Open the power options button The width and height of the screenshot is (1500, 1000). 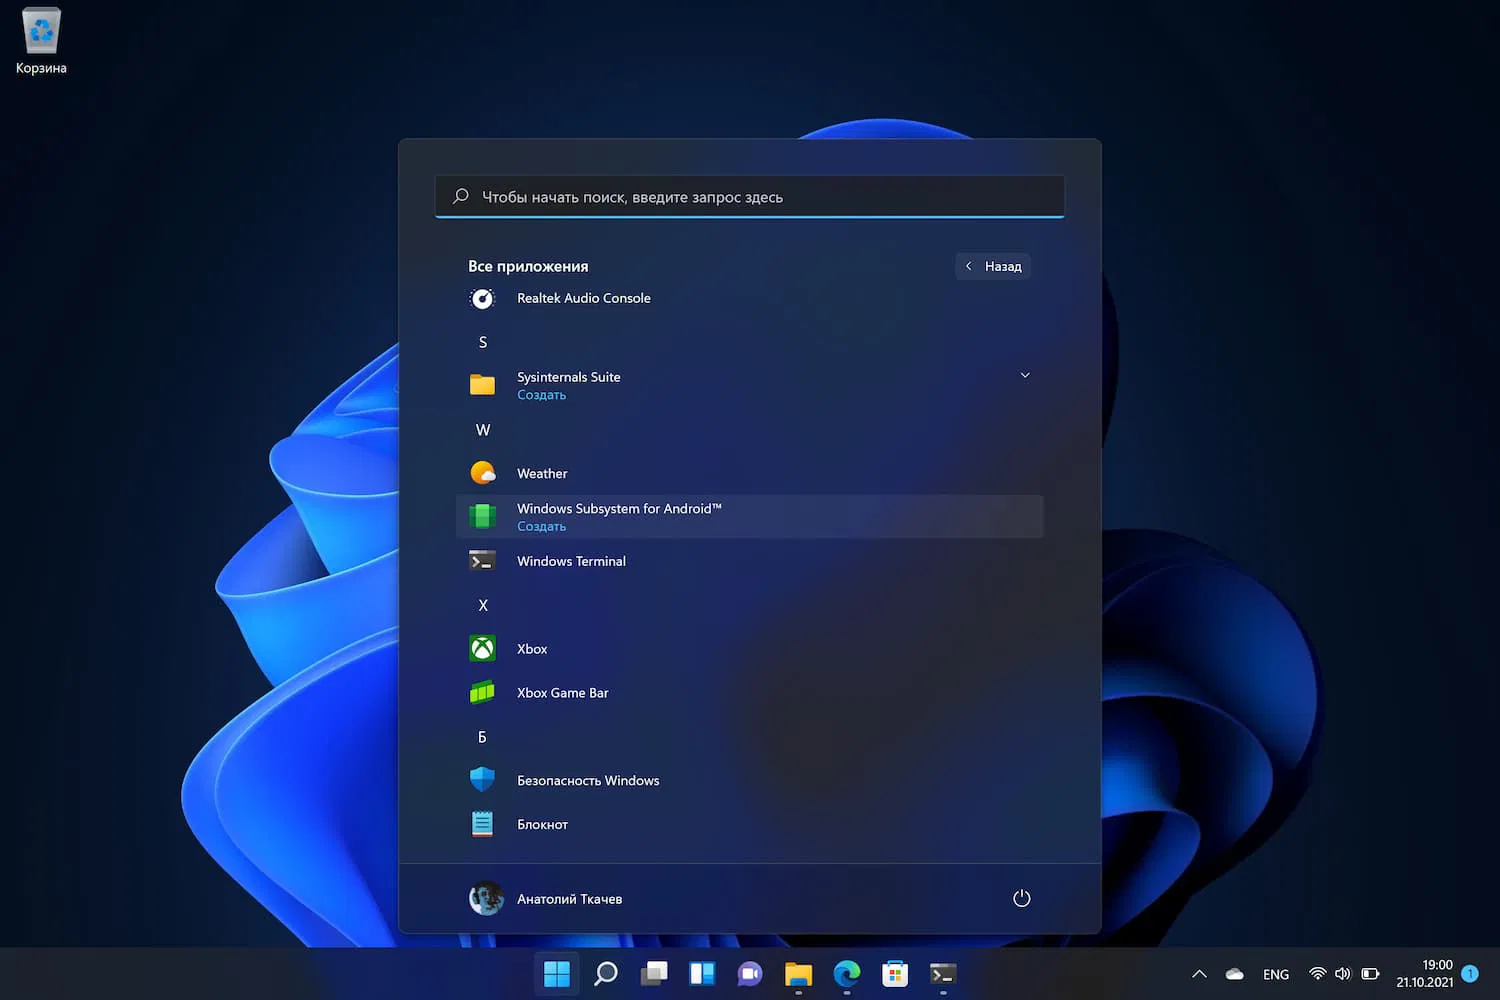tap(1021, 898)
